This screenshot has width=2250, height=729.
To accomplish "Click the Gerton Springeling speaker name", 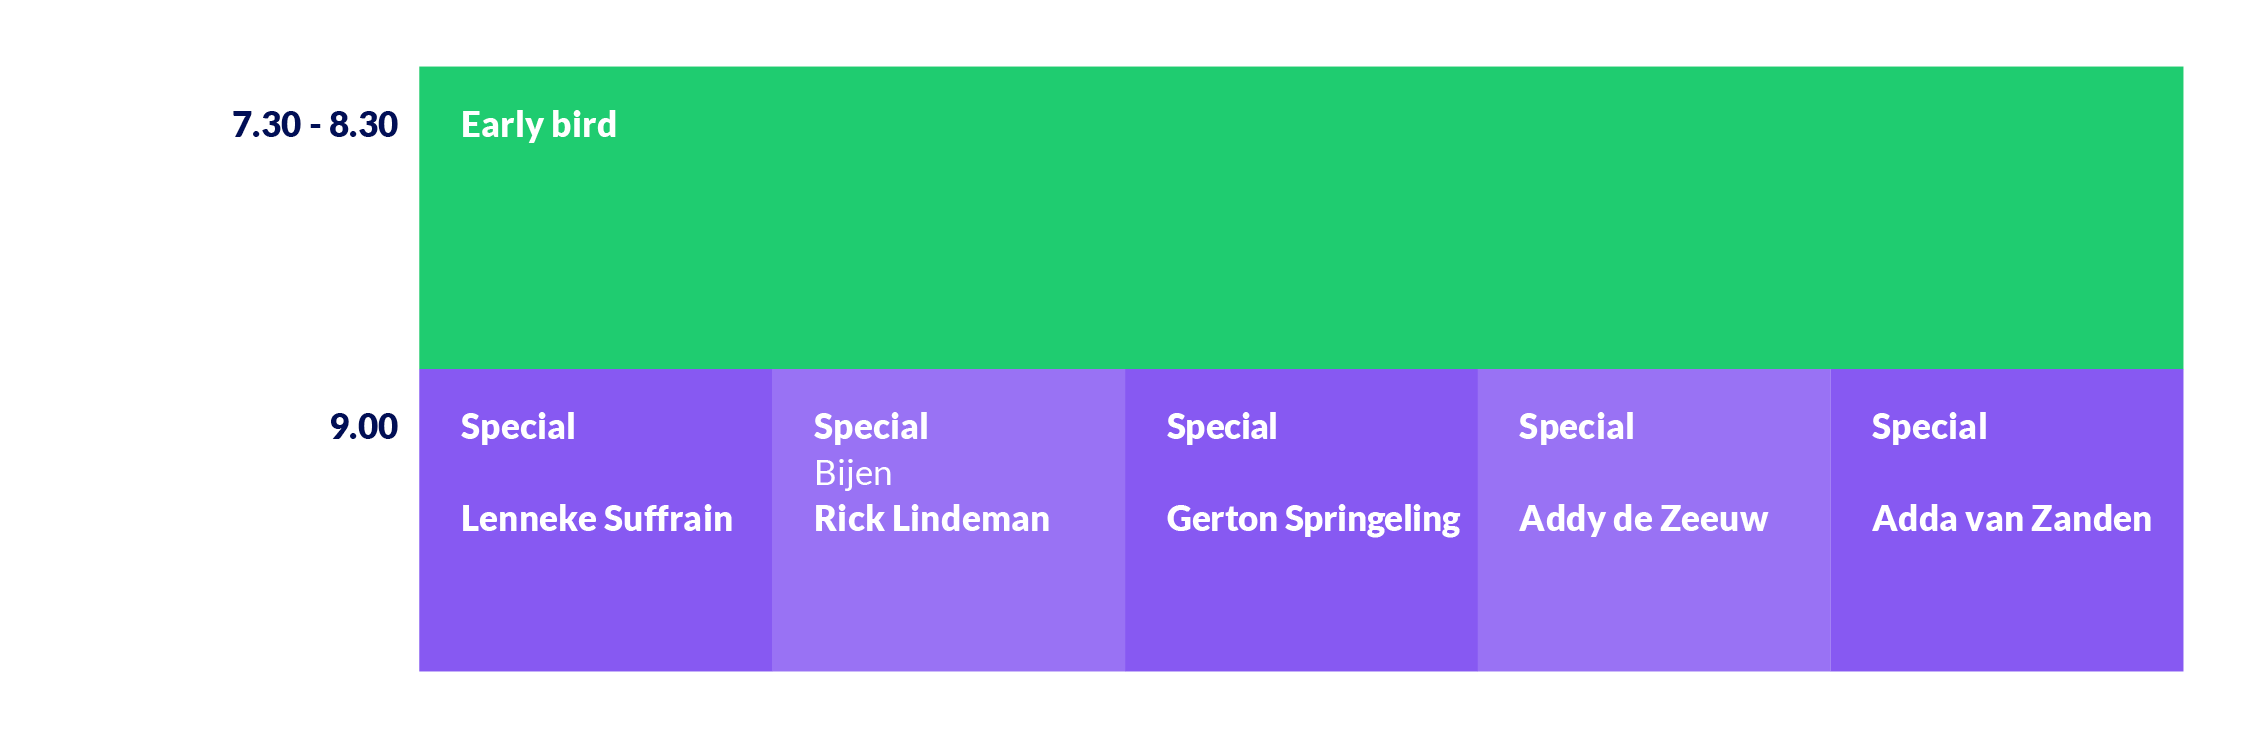I will 1313,520.
